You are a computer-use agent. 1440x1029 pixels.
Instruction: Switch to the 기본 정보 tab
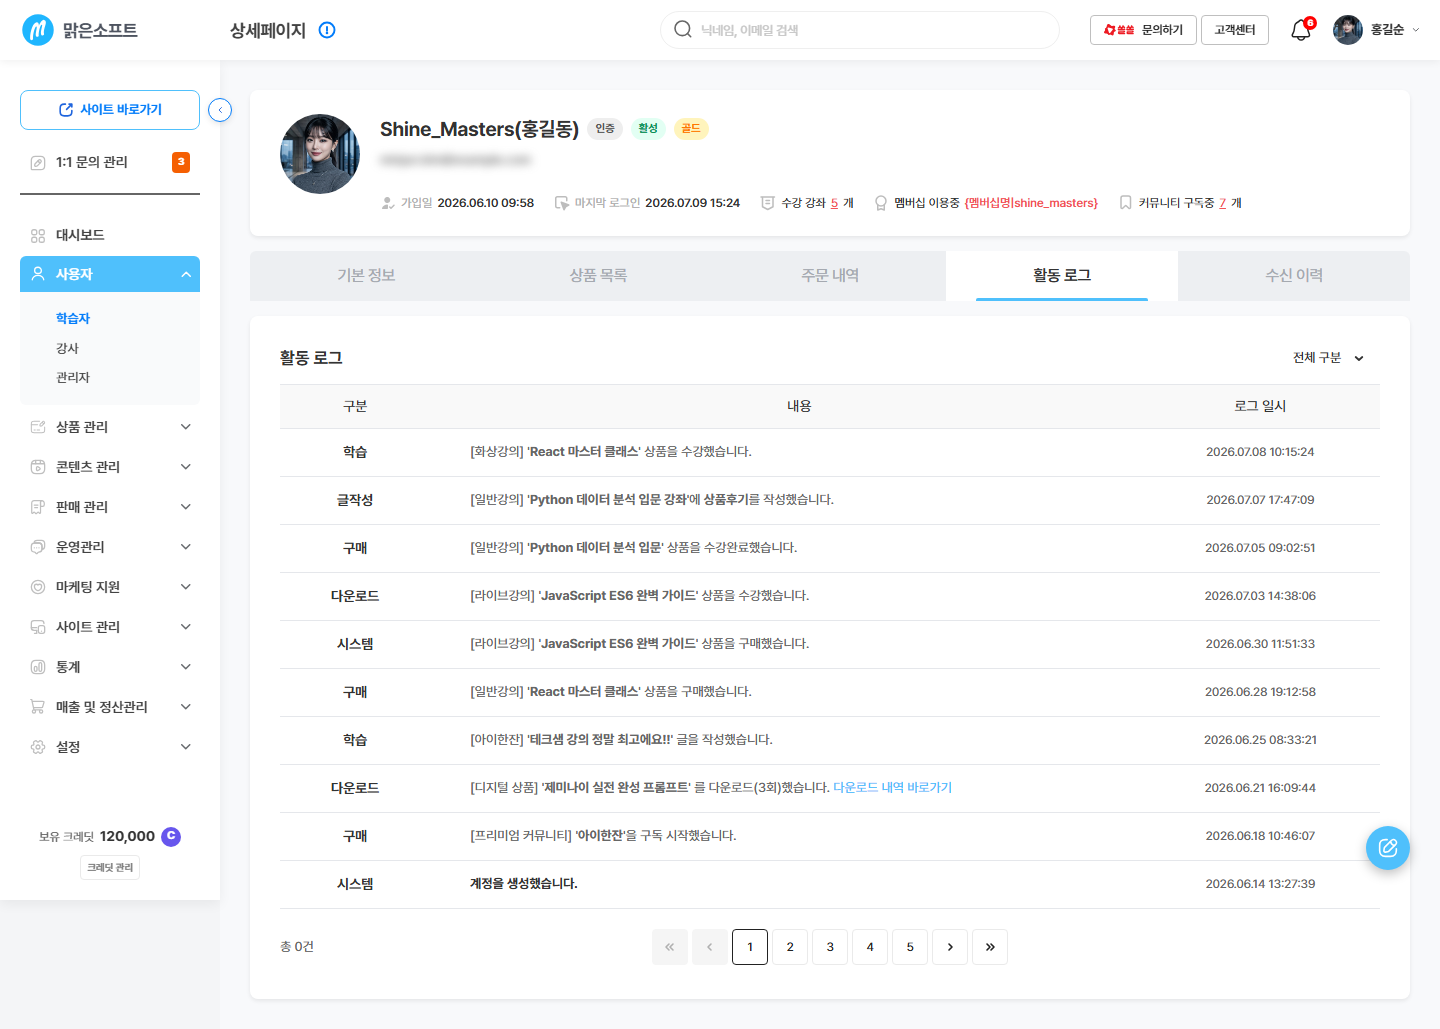[366, 276]
